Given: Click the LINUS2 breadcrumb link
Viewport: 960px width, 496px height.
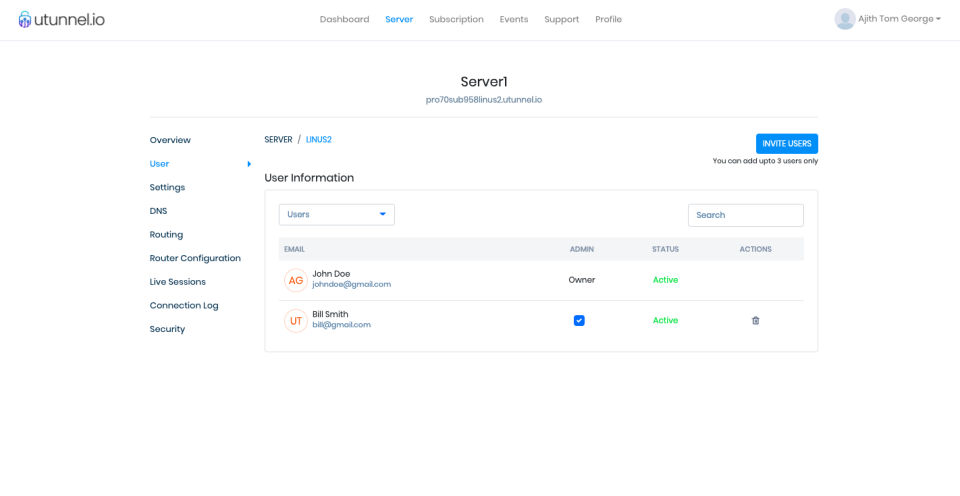Looking at the screenshot, I should pyautogui.click(x=318, y=140).
